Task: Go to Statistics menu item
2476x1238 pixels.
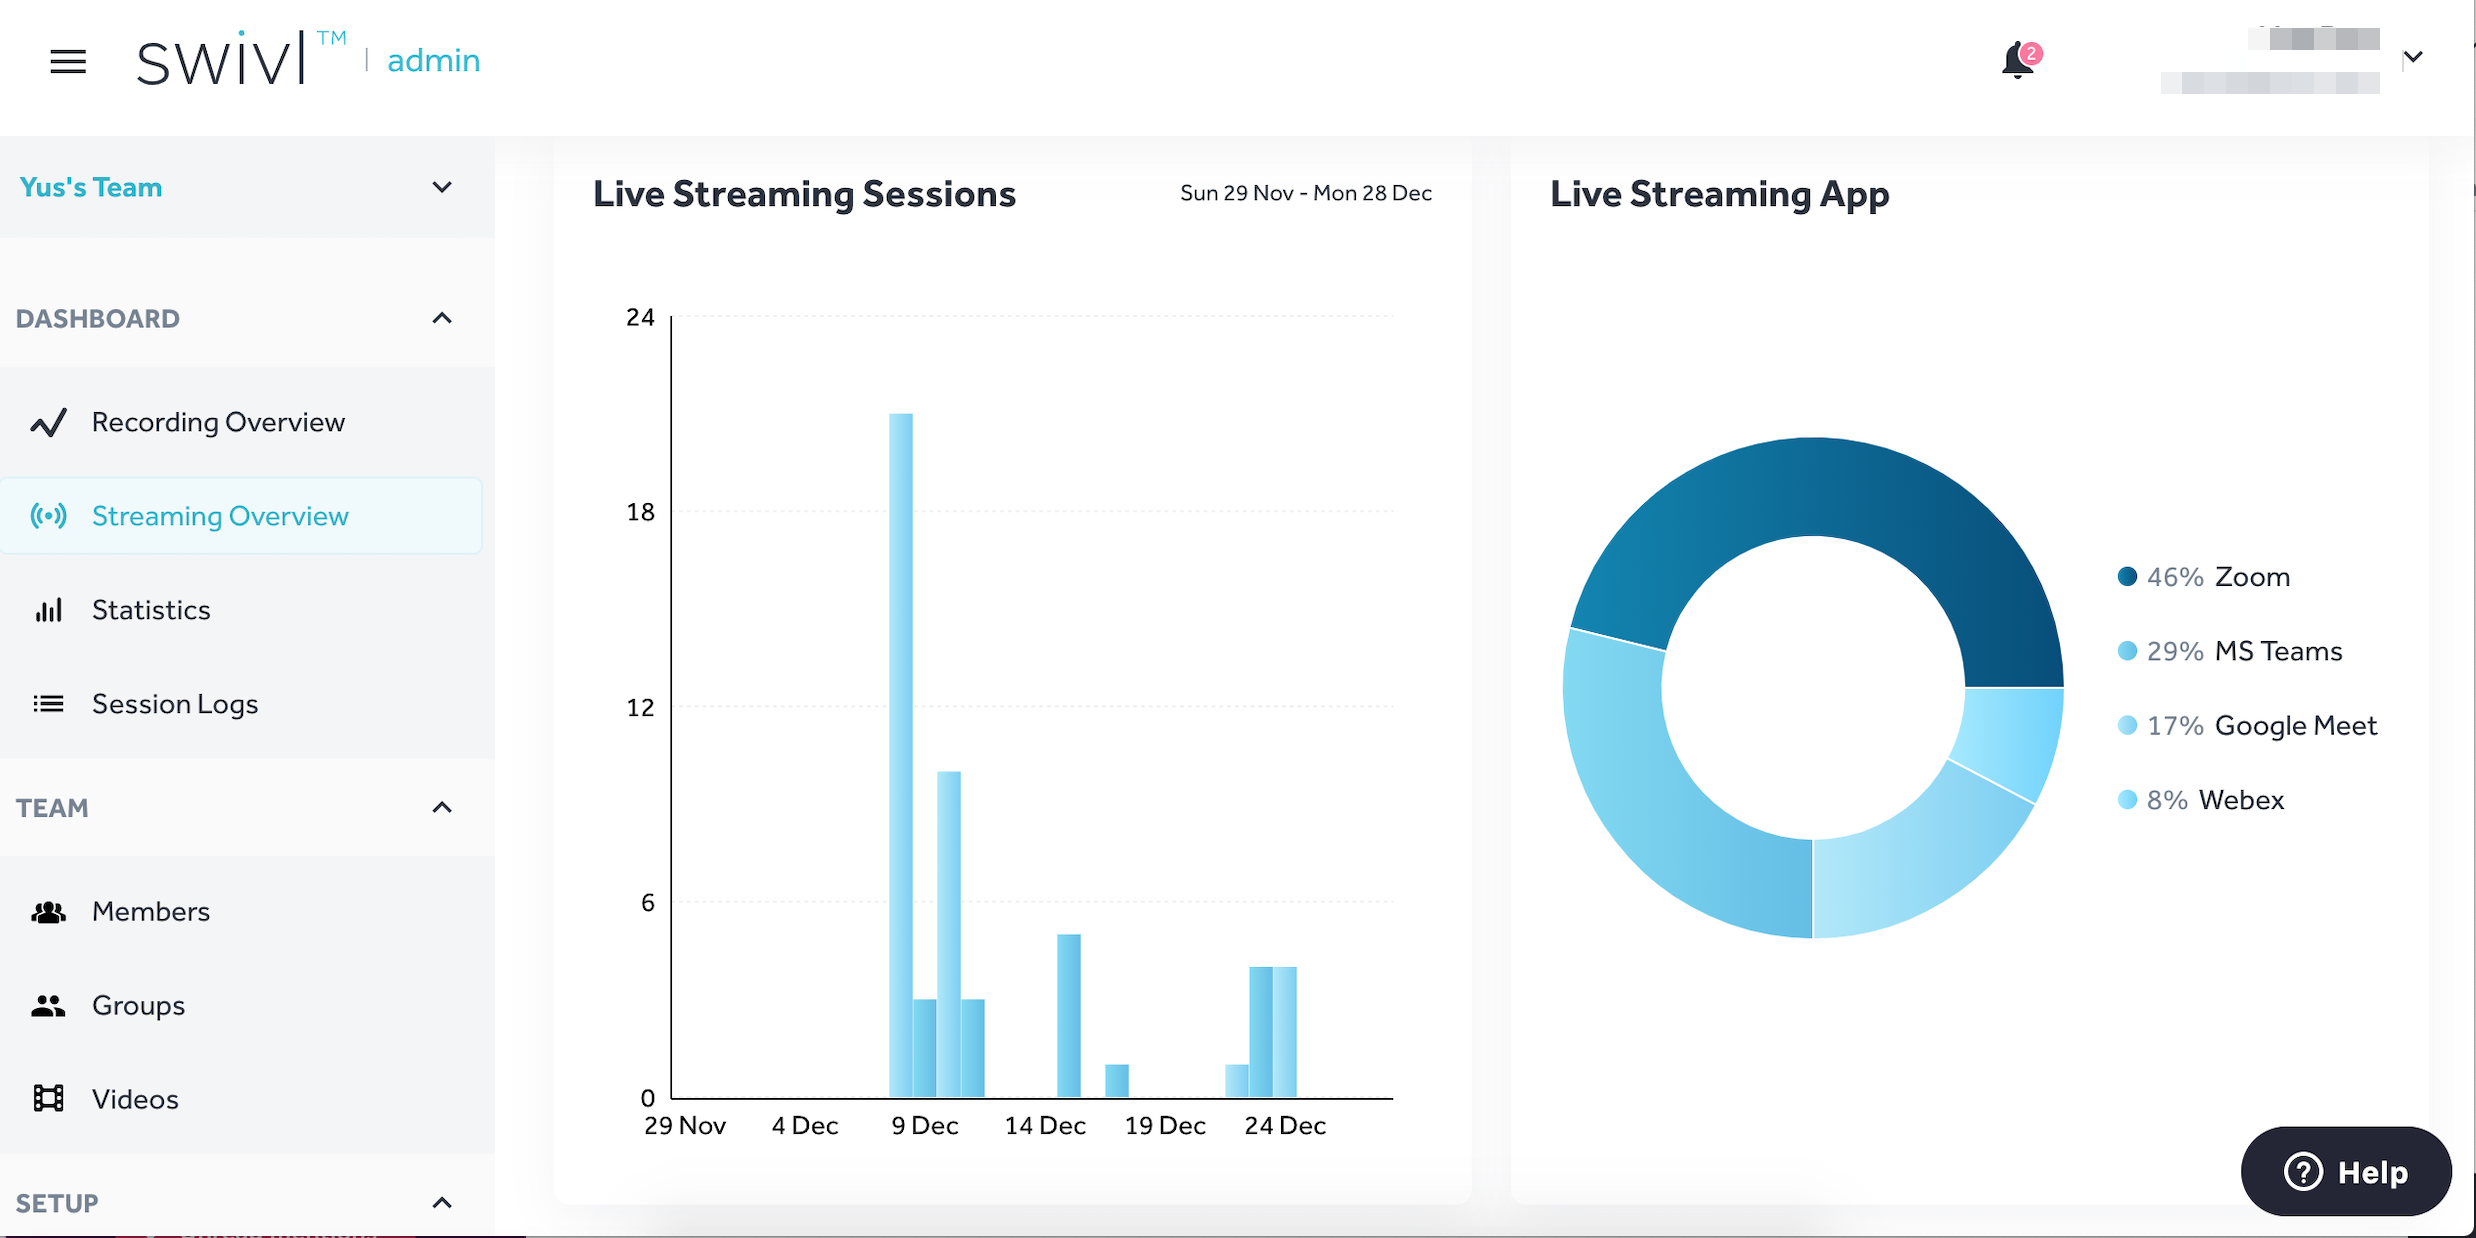Action: 151,610
